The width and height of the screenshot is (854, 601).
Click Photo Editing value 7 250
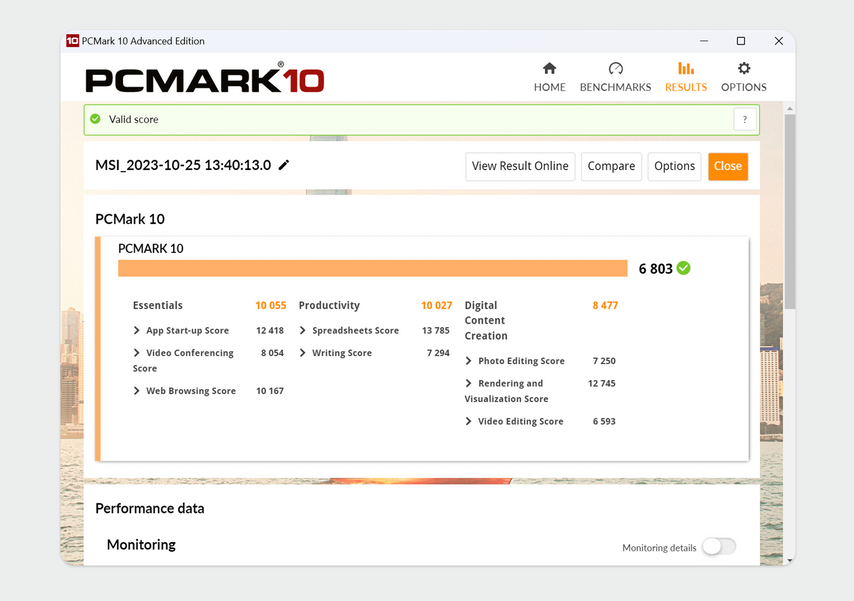tap(604, 361)
